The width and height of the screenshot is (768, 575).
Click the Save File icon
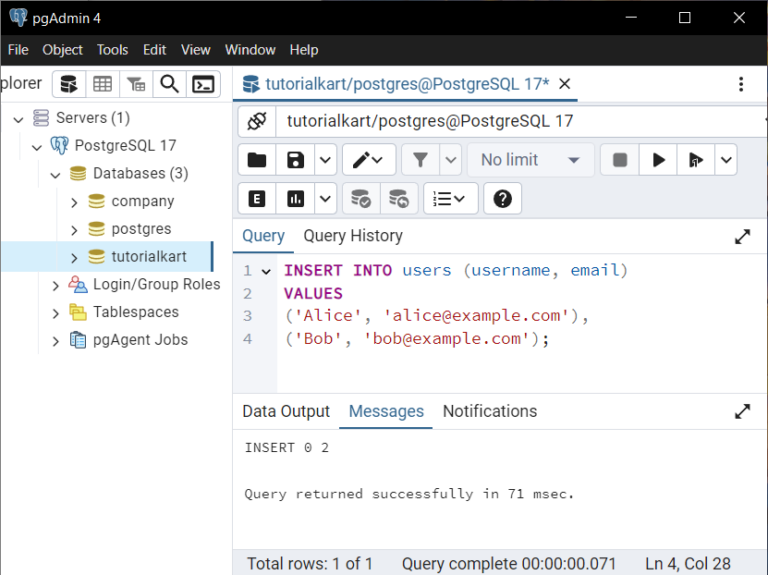point(295,160)
